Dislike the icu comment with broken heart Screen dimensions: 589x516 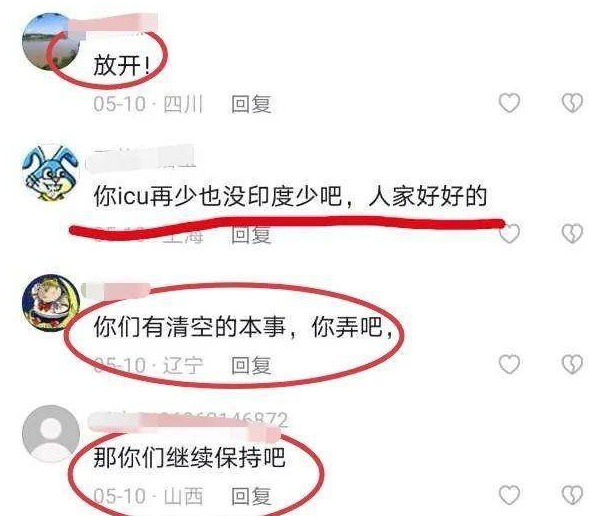coord(572,233)
